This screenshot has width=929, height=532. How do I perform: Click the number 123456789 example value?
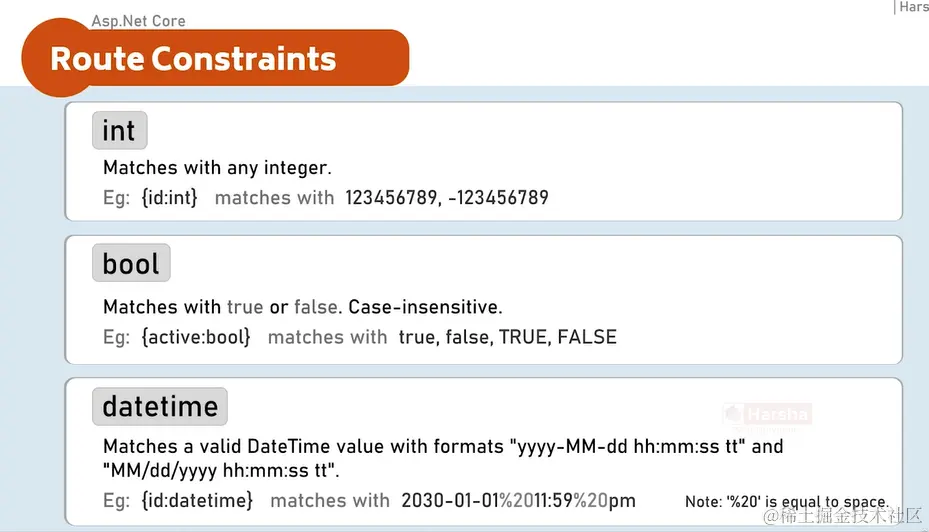[391, 197]
